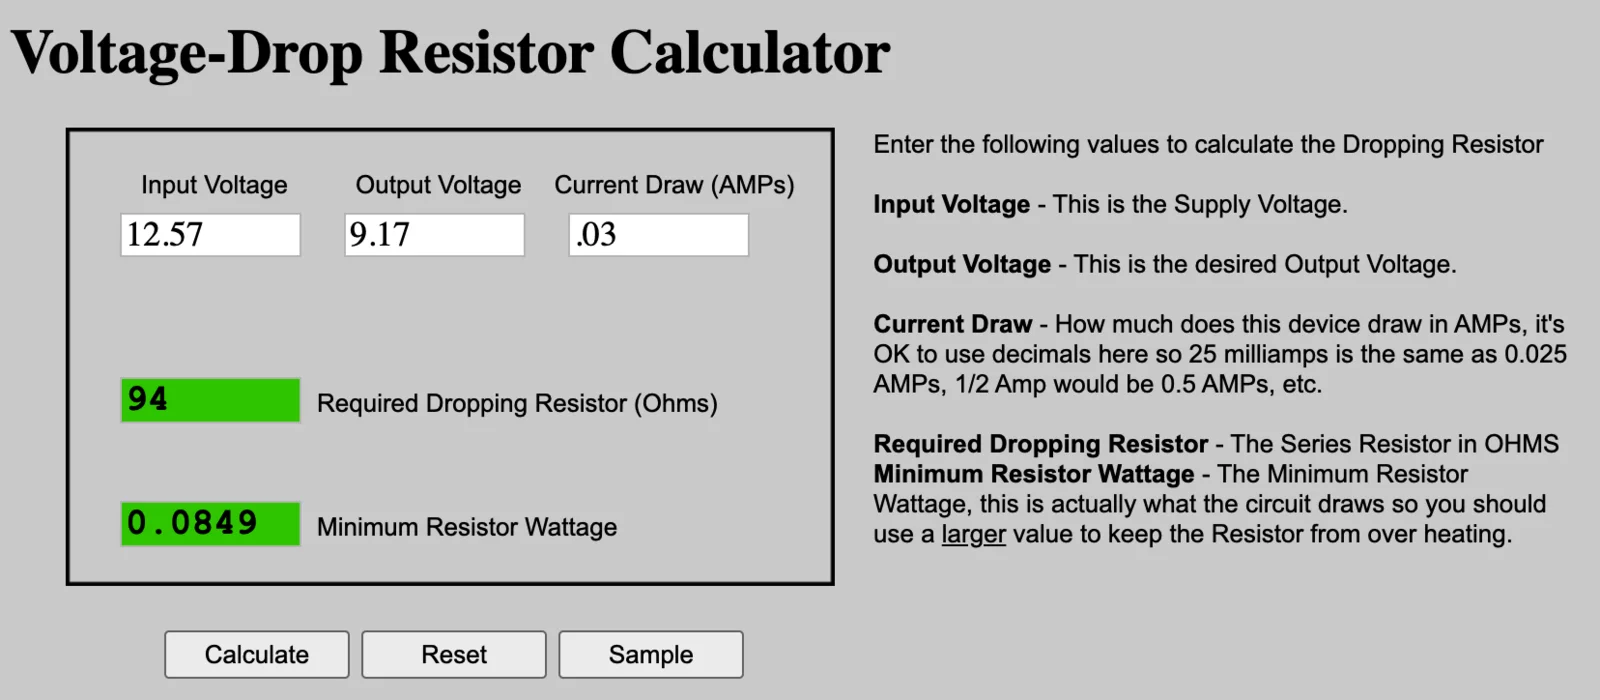Click the Reset button
This screenshot has height=700, width=1600.
point(454,654)
